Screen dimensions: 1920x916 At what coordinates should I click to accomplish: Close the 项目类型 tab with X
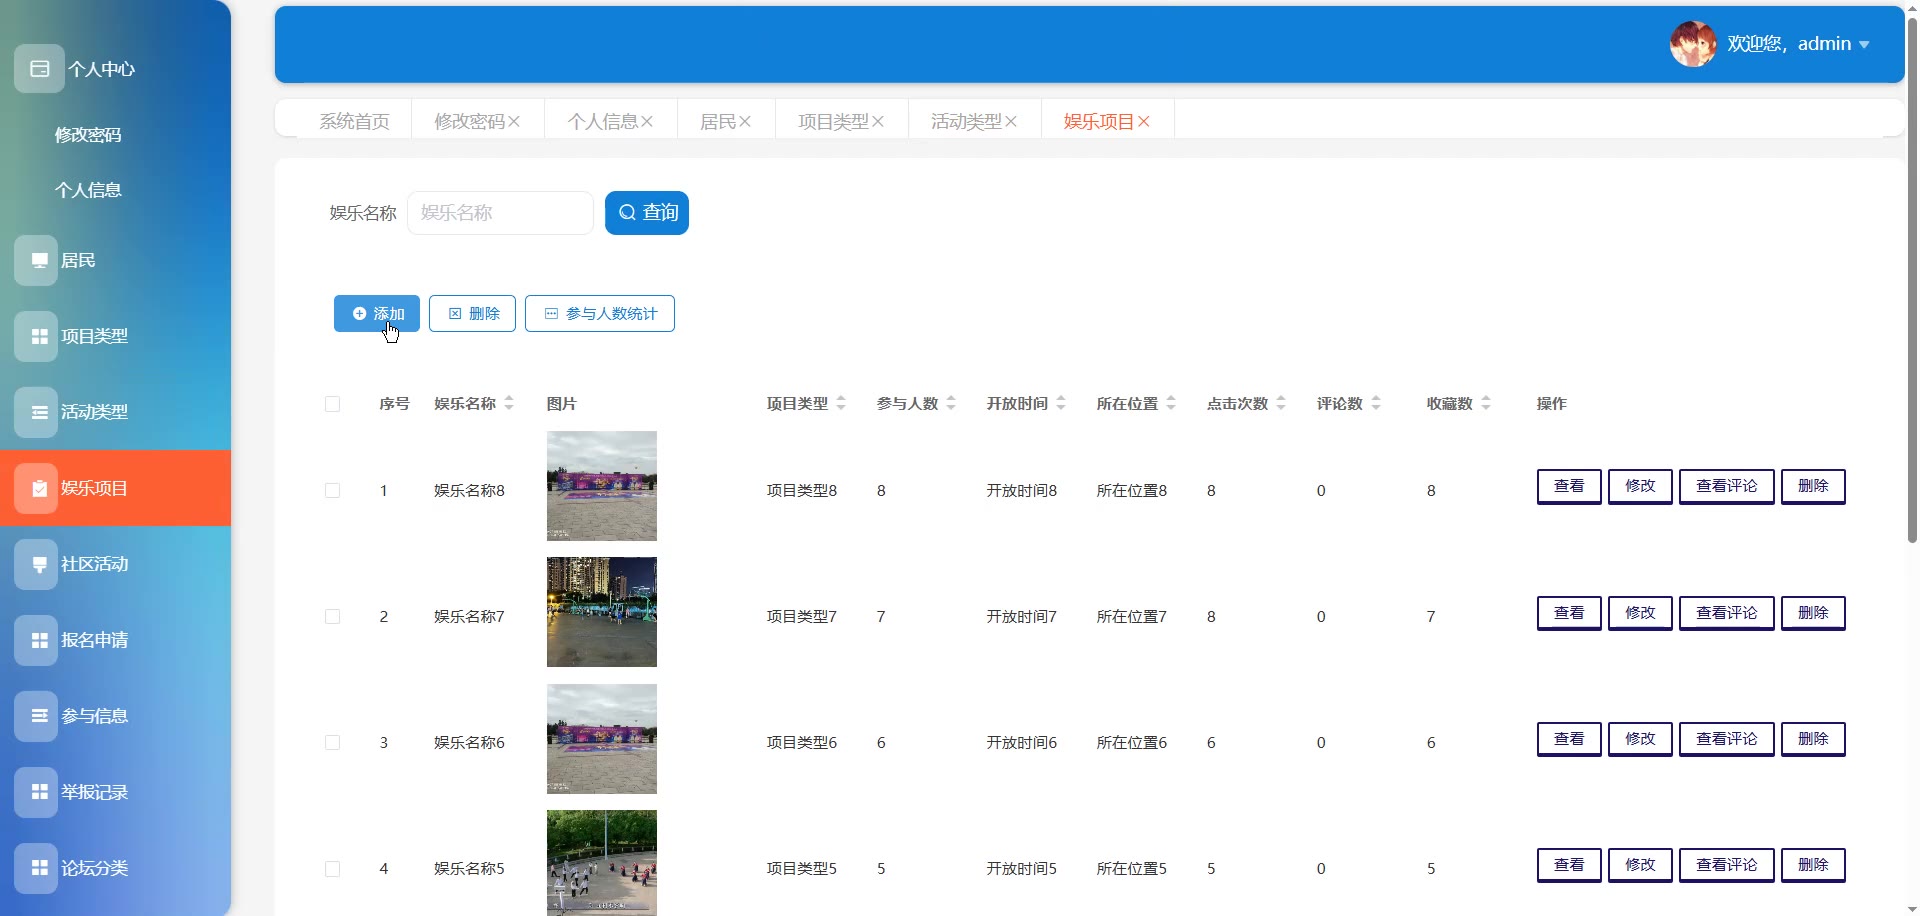878,122
